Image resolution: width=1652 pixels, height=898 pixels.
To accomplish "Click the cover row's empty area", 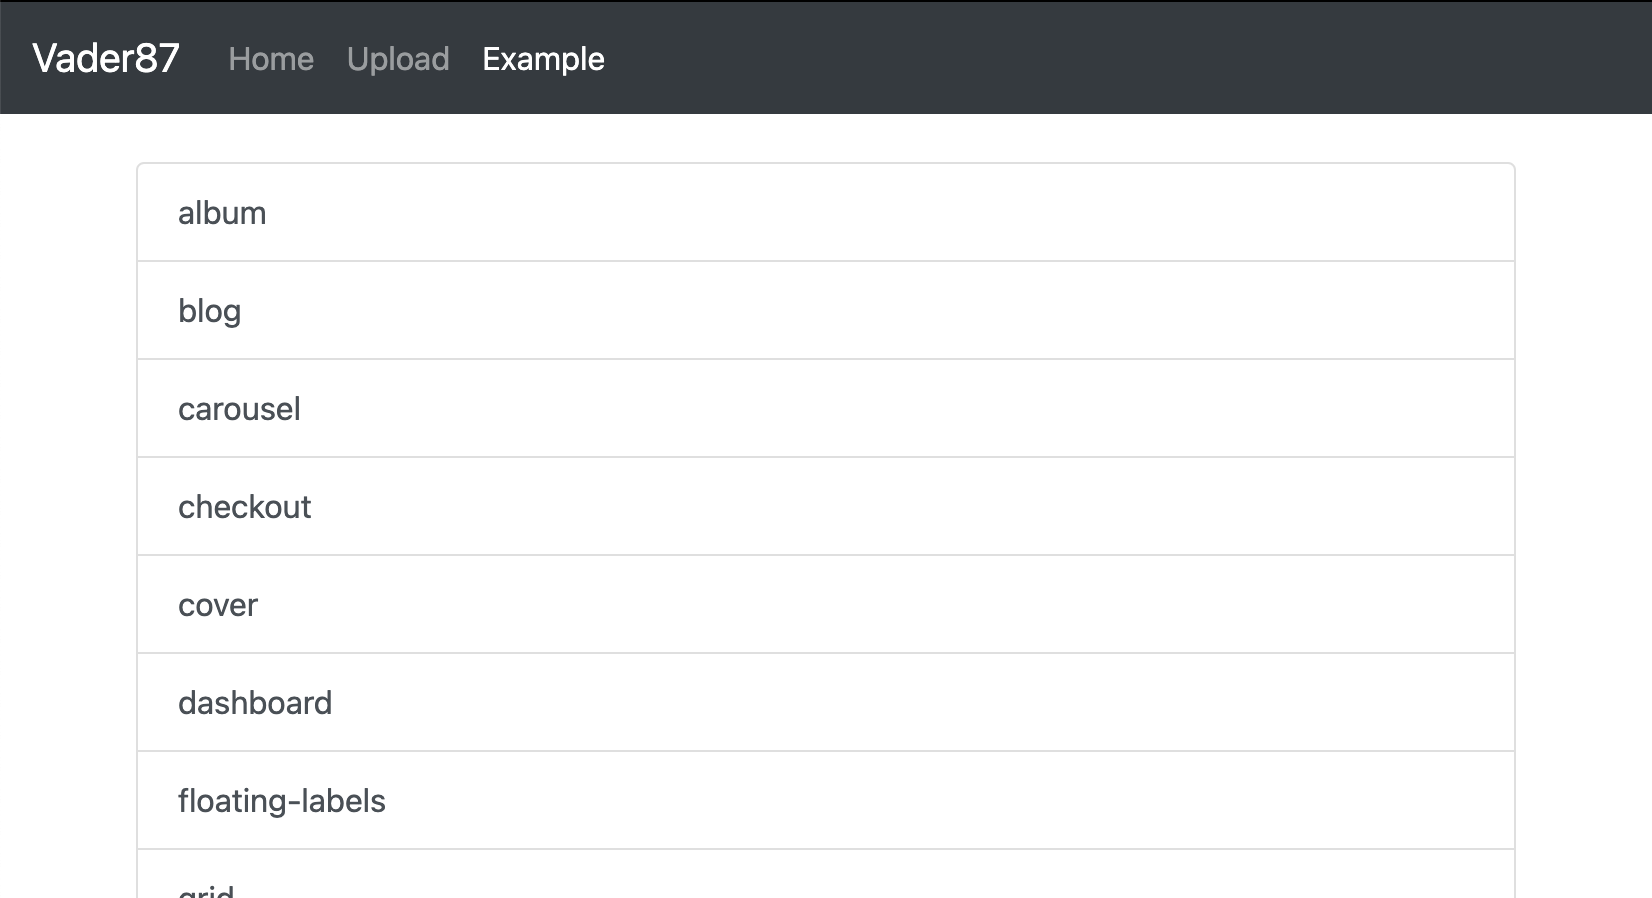I will [x=900, y=605].
